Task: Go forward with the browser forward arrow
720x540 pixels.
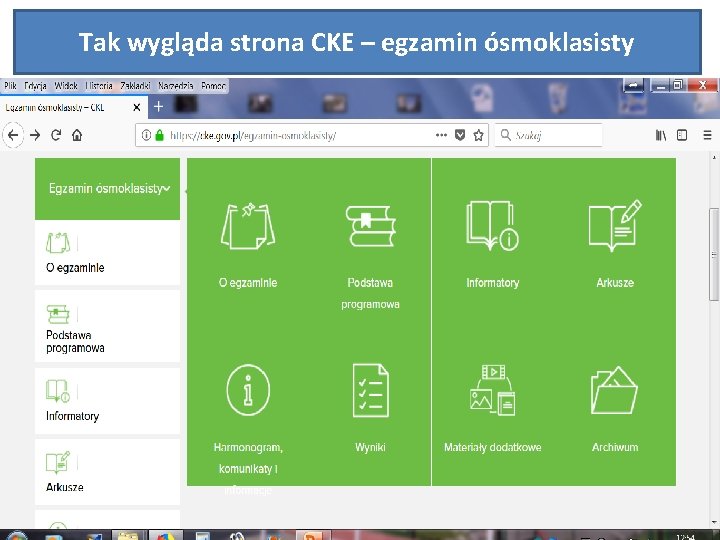Action: click(35, 135)
